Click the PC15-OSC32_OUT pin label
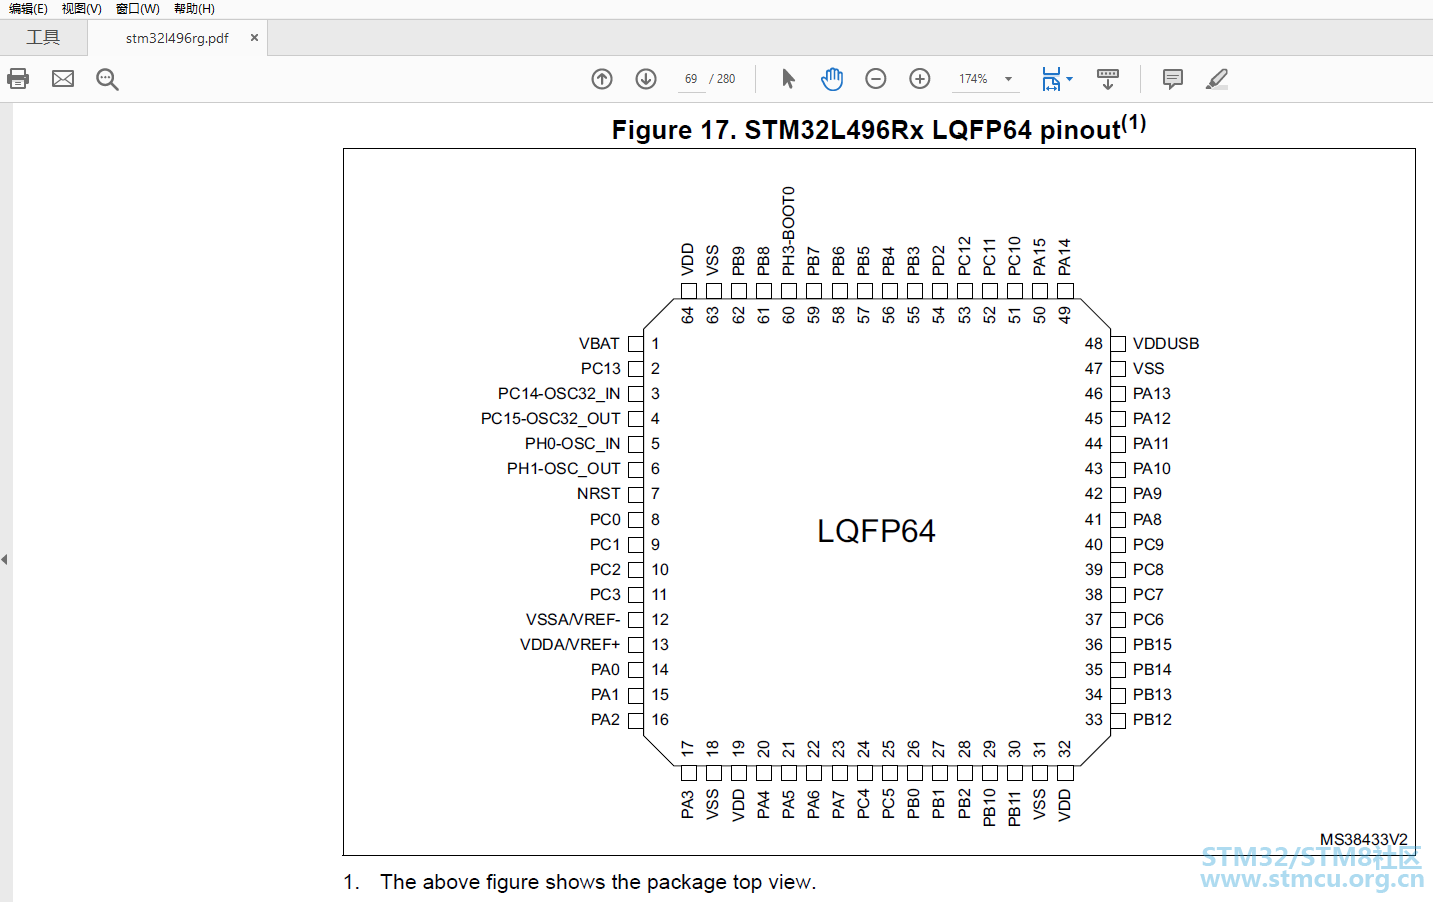 pyautogui.click(x=550, y=419)
